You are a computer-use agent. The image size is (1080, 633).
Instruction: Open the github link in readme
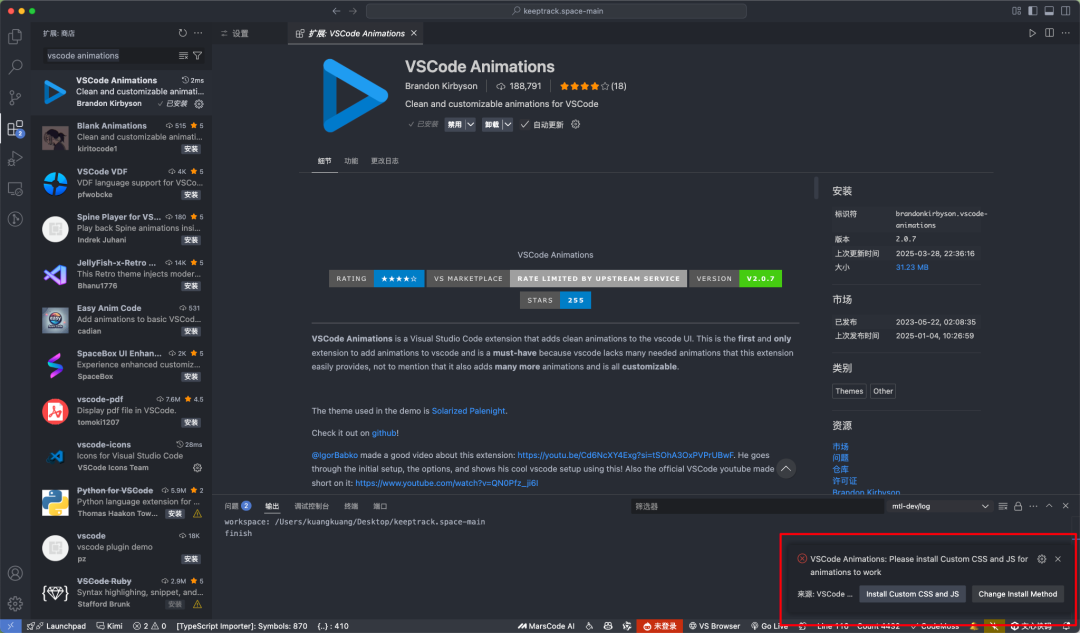pos(384,433)
